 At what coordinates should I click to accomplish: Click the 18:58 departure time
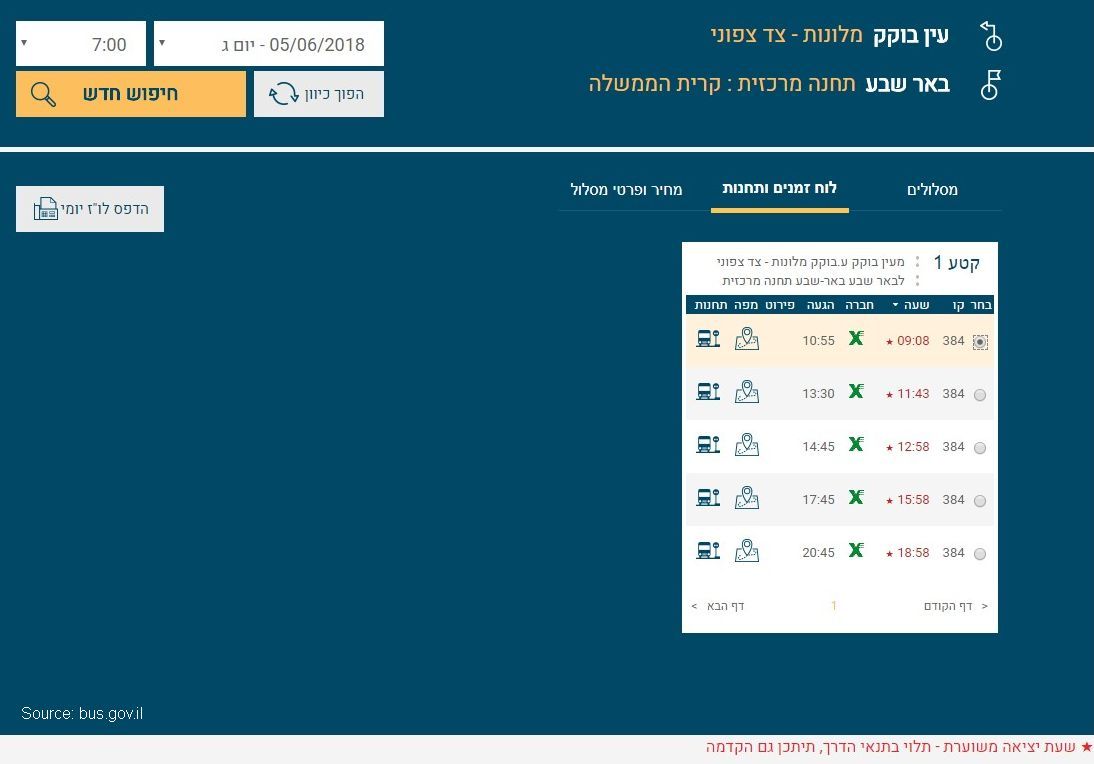click(913, 553)
